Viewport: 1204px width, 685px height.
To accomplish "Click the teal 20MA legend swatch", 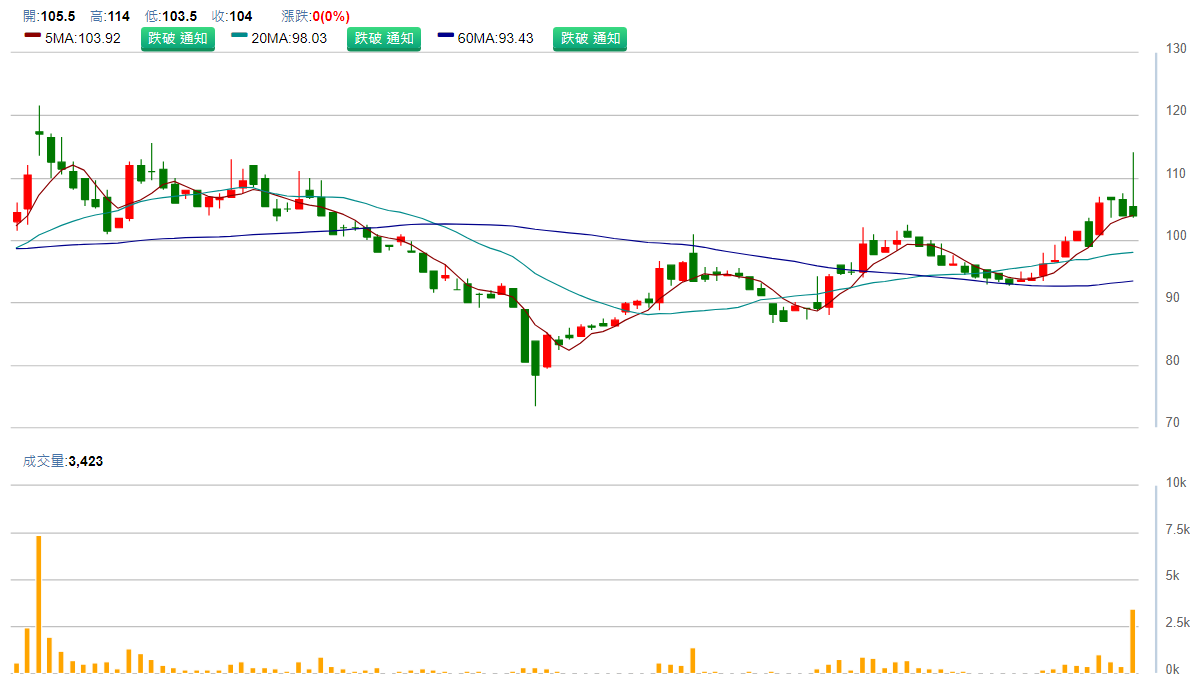I will point(239,38).
